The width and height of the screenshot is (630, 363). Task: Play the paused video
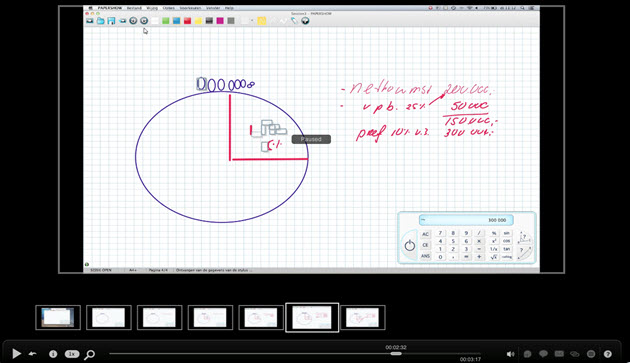(16, 353)
